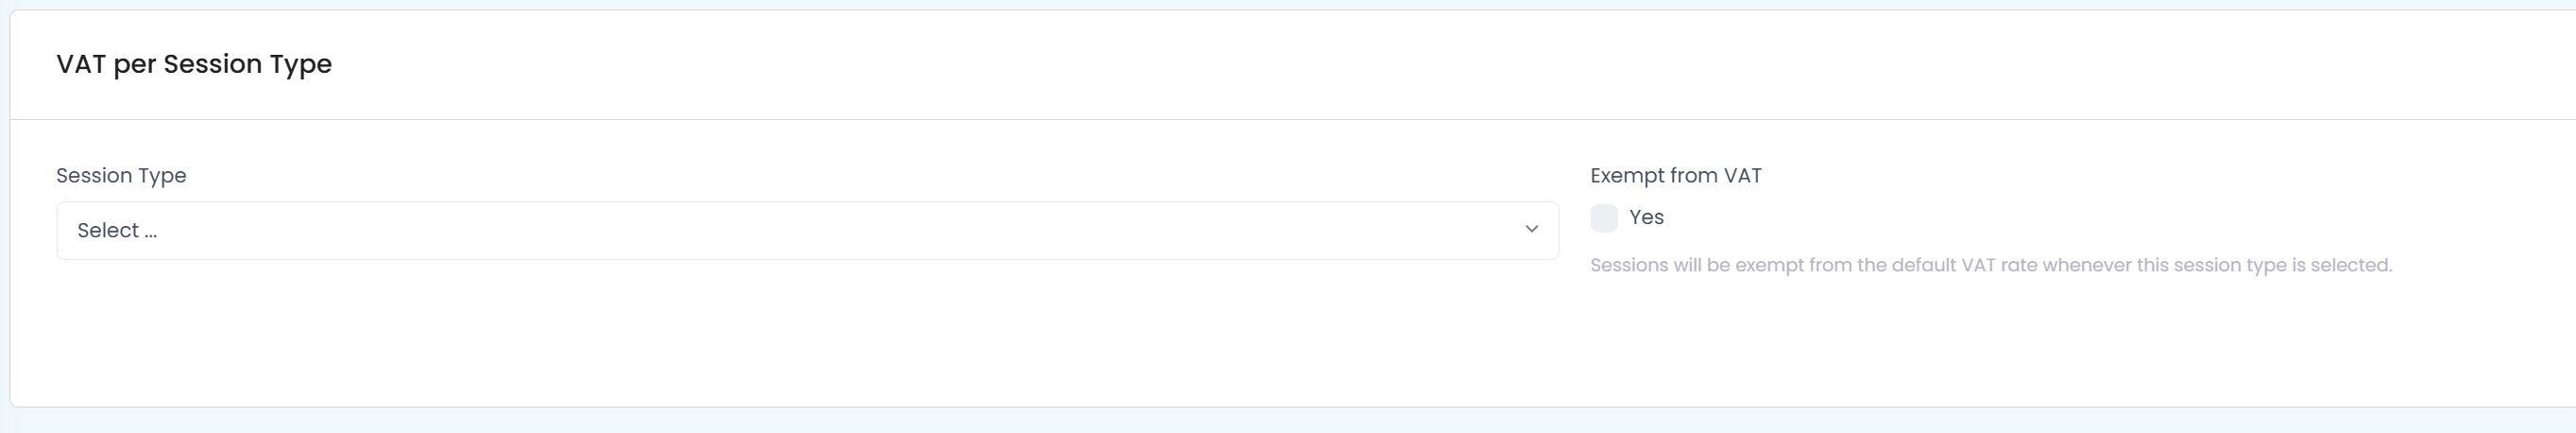Click the empty space below Session Type dropdown
This screenshot has width=2576, height=433.
click(807, 330)
